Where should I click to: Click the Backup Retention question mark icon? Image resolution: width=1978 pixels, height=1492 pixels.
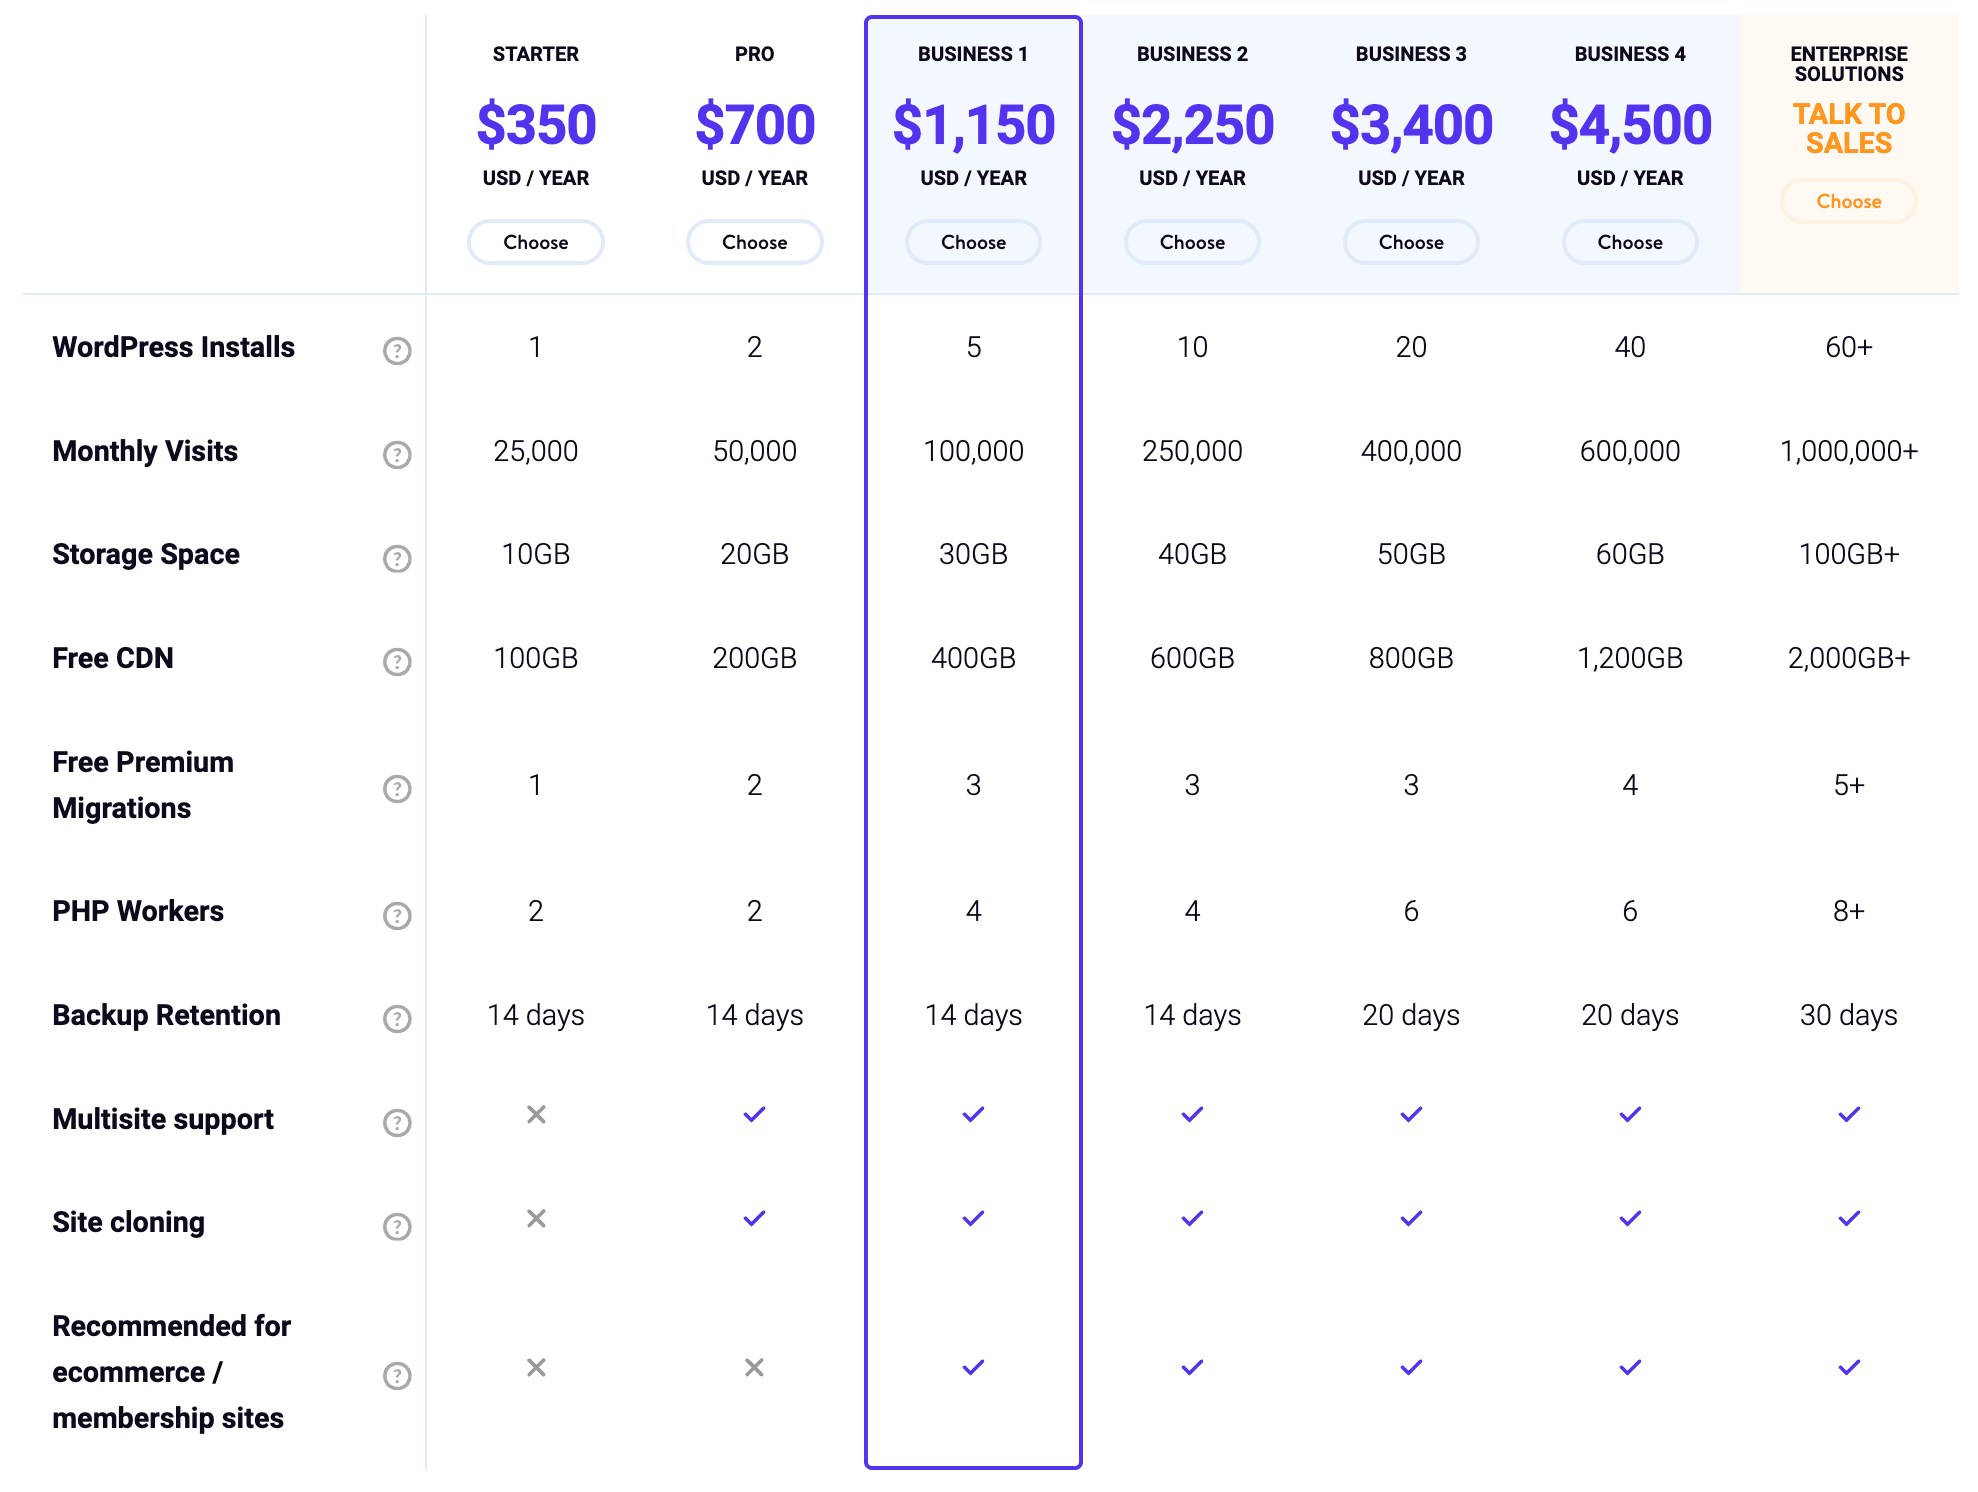[x=397, y=1019]
